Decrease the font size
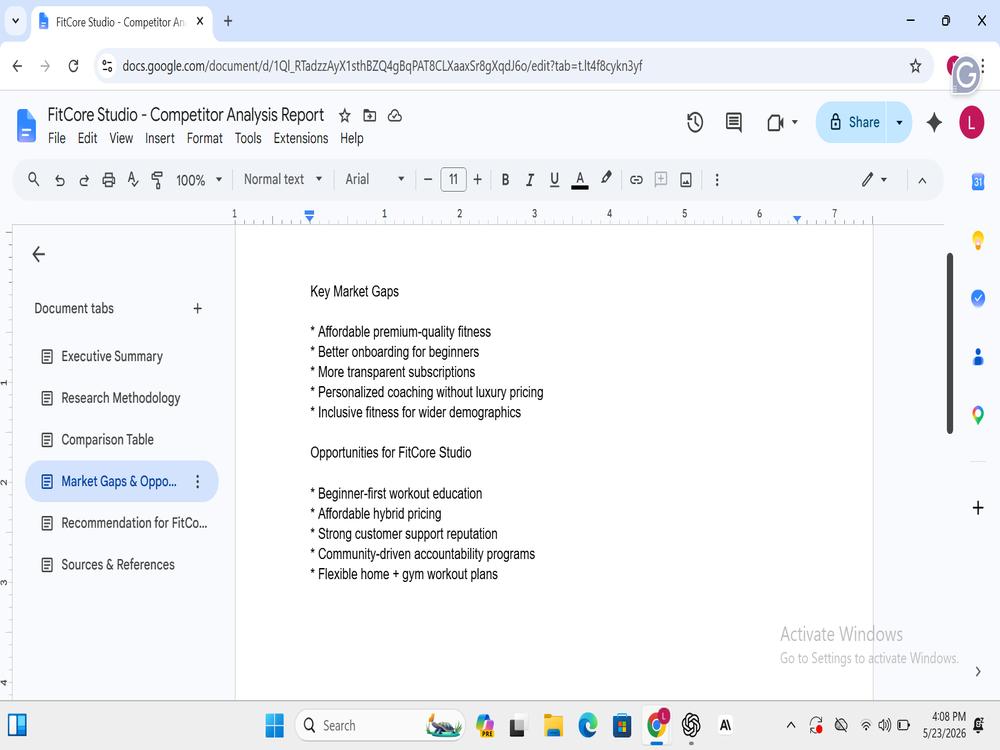Viewport: 1000px width, 750px height. [428, 180]
